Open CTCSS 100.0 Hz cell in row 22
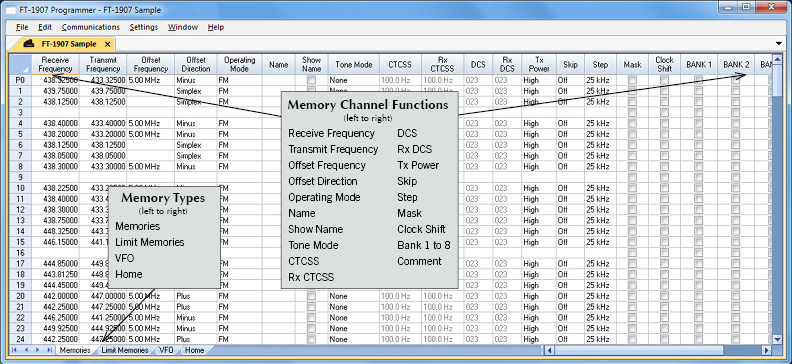Image resolution: width=792 pixels, height=364 pixels. pyautogui.click(x=400, y=318)
